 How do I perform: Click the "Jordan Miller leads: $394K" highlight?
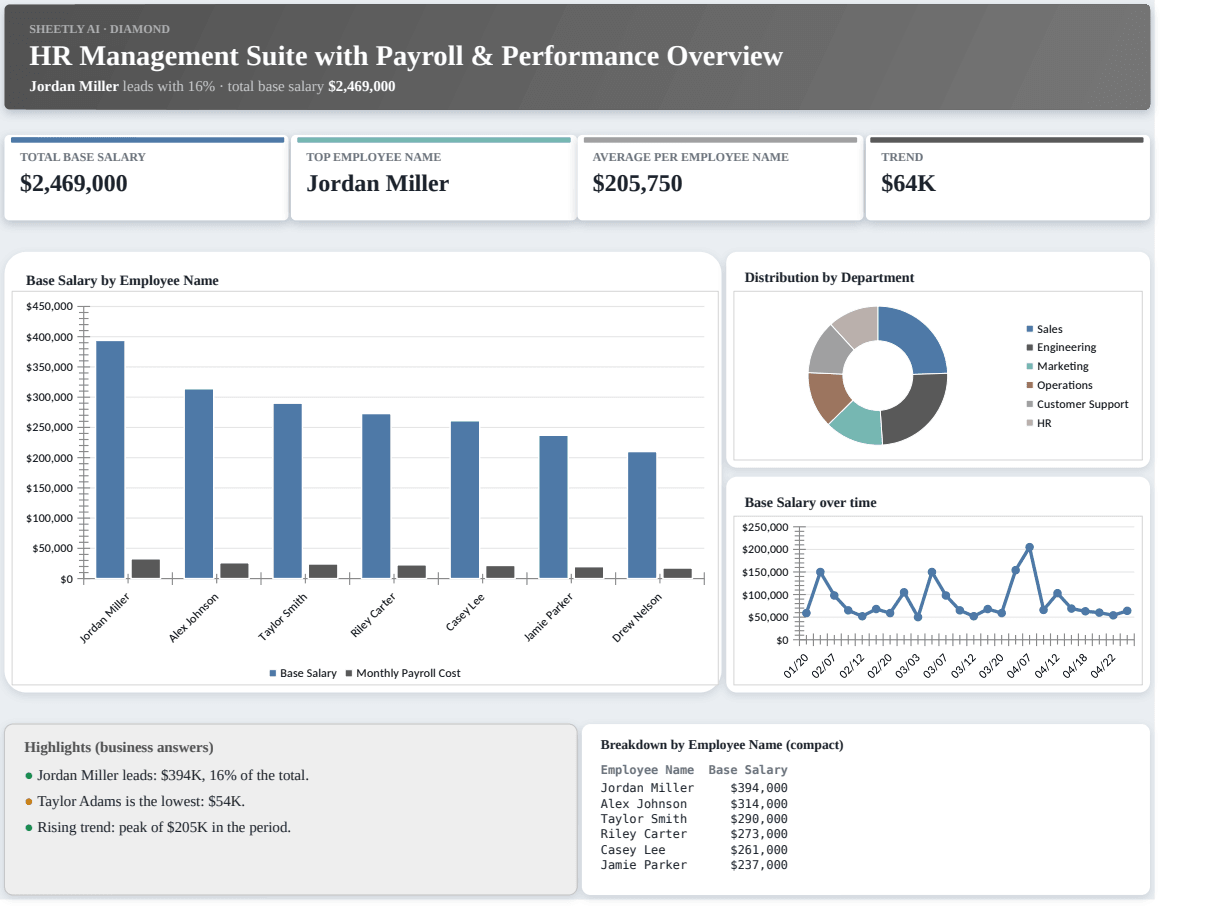167,775
